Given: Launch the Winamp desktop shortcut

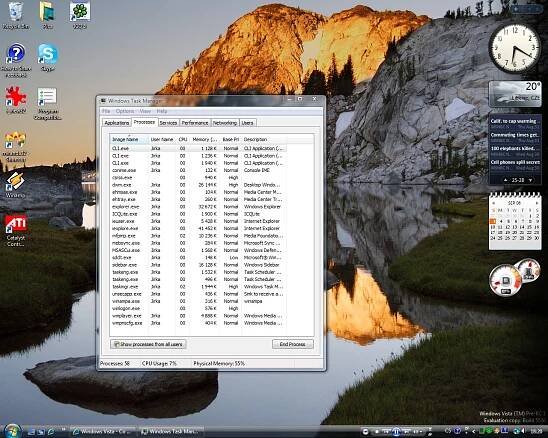Looking at the screenshot, I should [x=15, y=185].
